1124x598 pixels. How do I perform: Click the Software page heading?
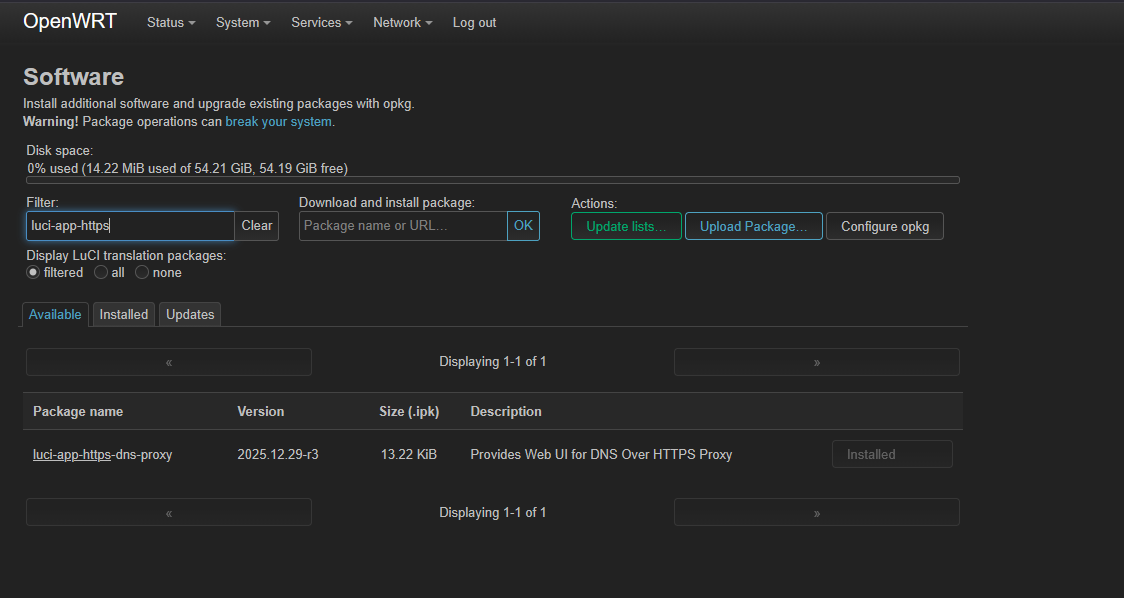[x=73, y=77]
